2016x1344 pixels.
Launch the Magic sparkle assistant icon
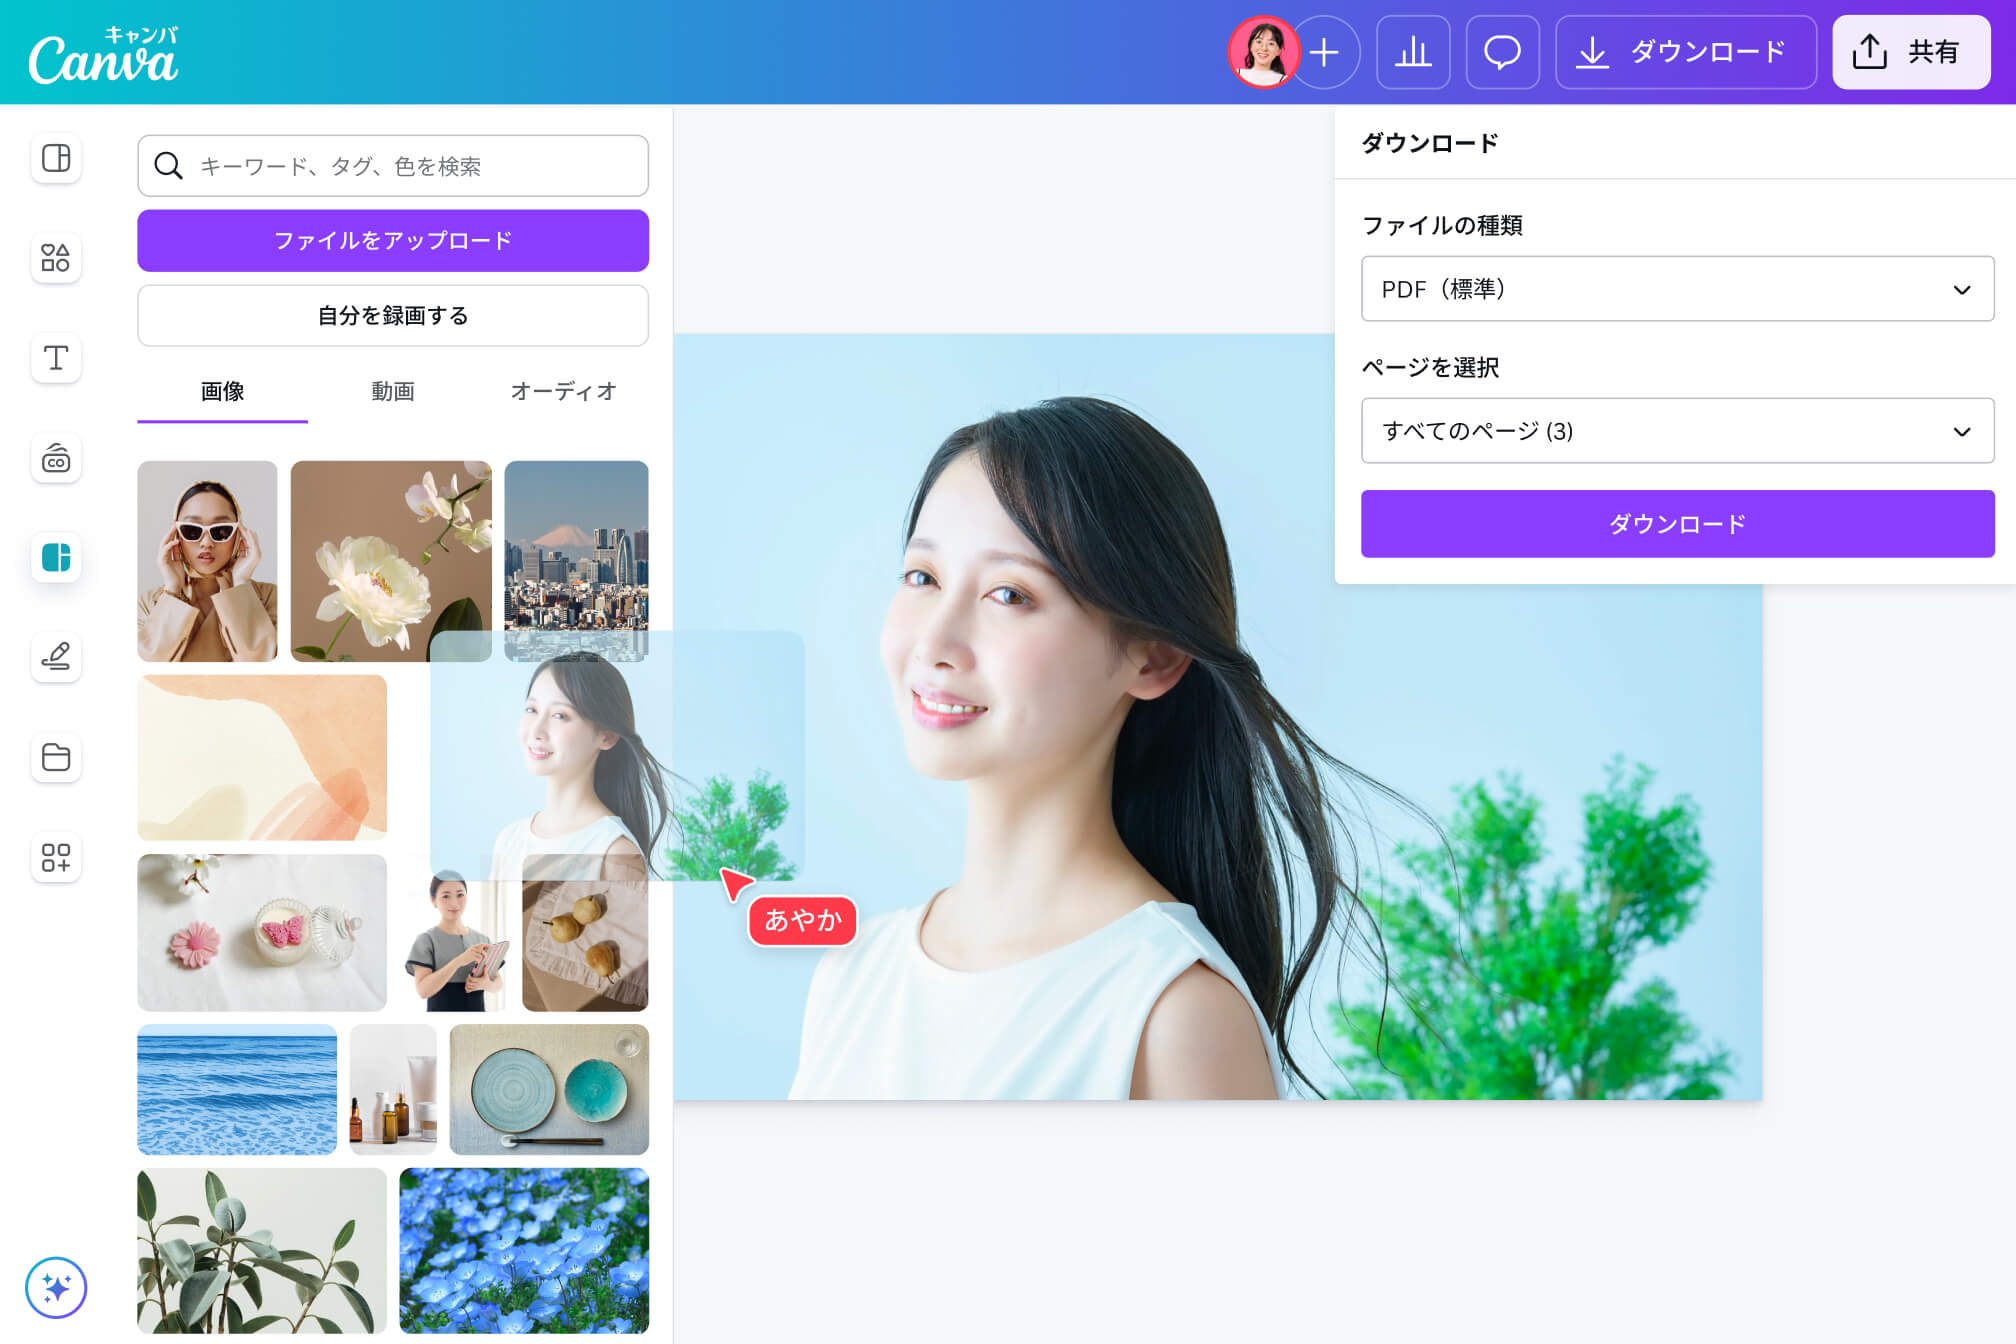(56, 1288)
